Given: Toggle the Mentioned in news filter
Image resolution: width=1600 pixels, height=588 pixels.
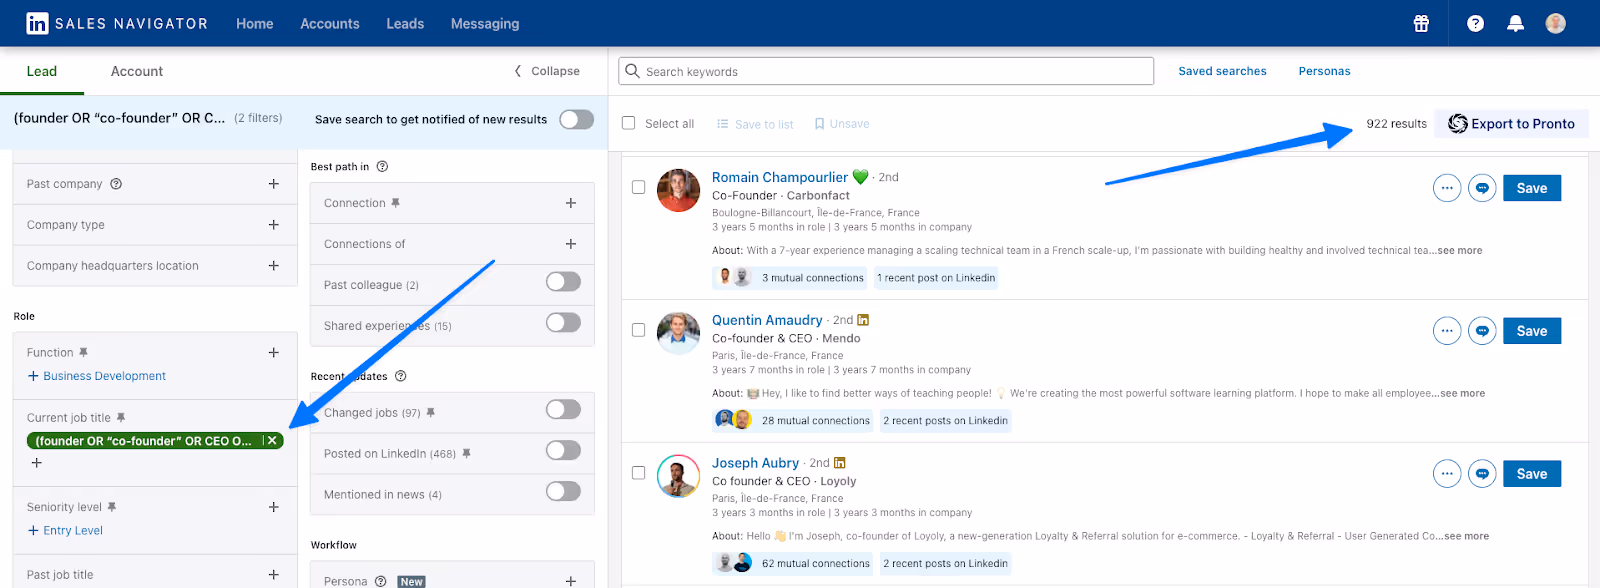Looking at the screenshot, I should pyautogui.click(x=563, y=491).
